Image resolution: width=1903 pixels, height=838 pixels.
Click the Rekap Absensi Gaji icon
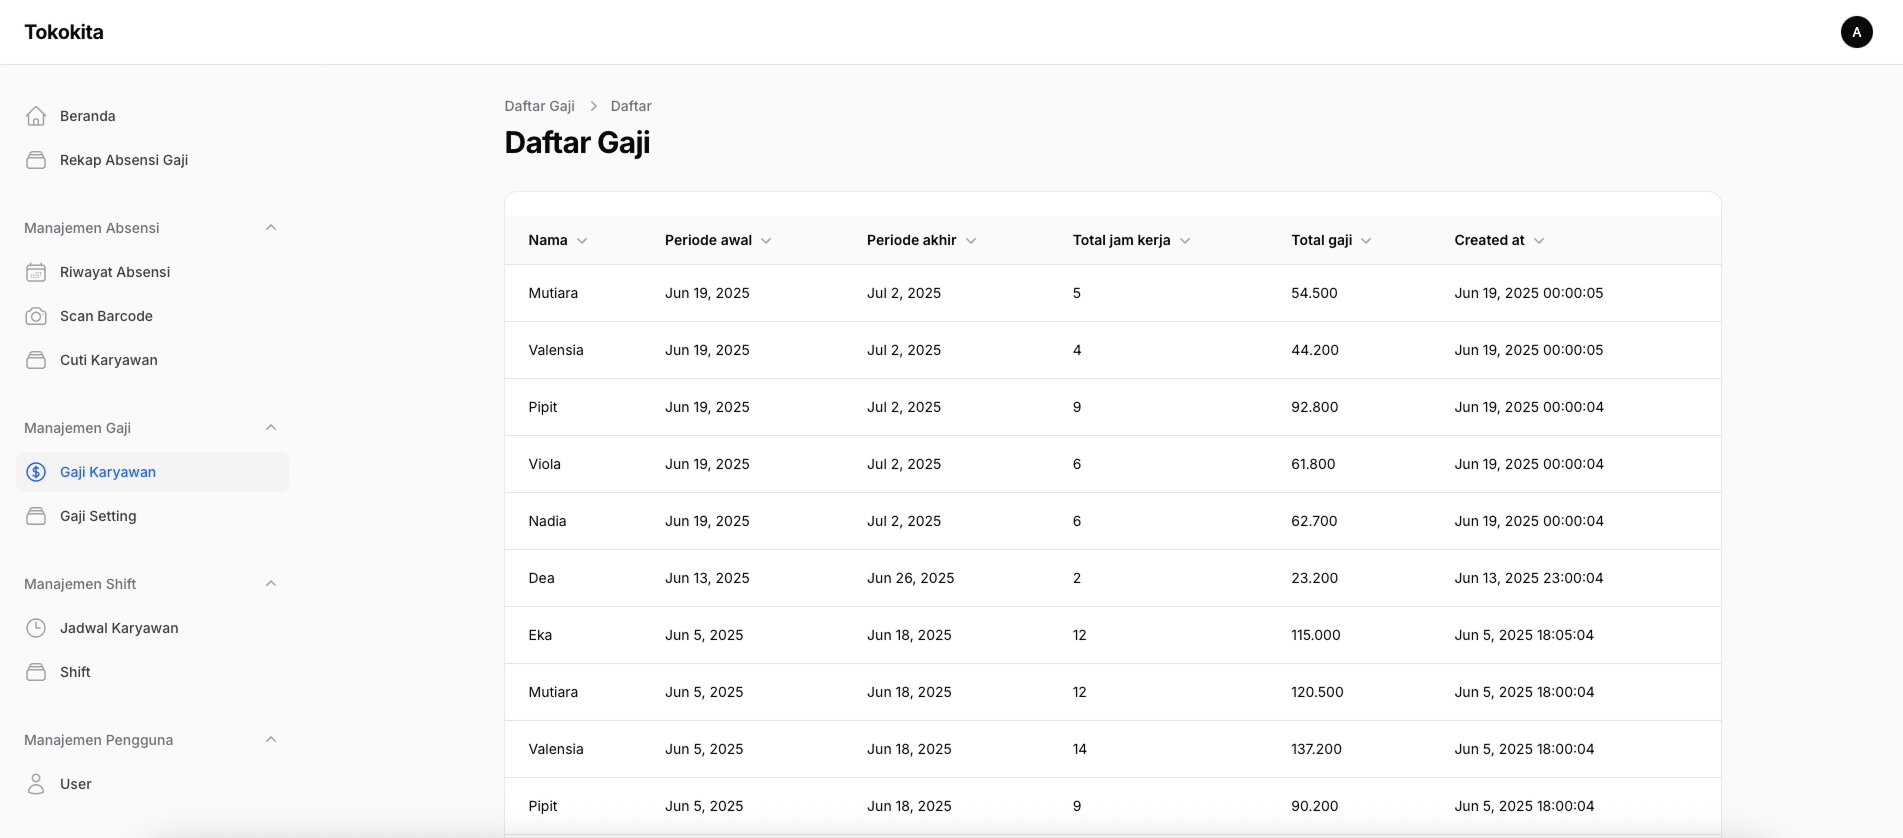coord(36,160)
